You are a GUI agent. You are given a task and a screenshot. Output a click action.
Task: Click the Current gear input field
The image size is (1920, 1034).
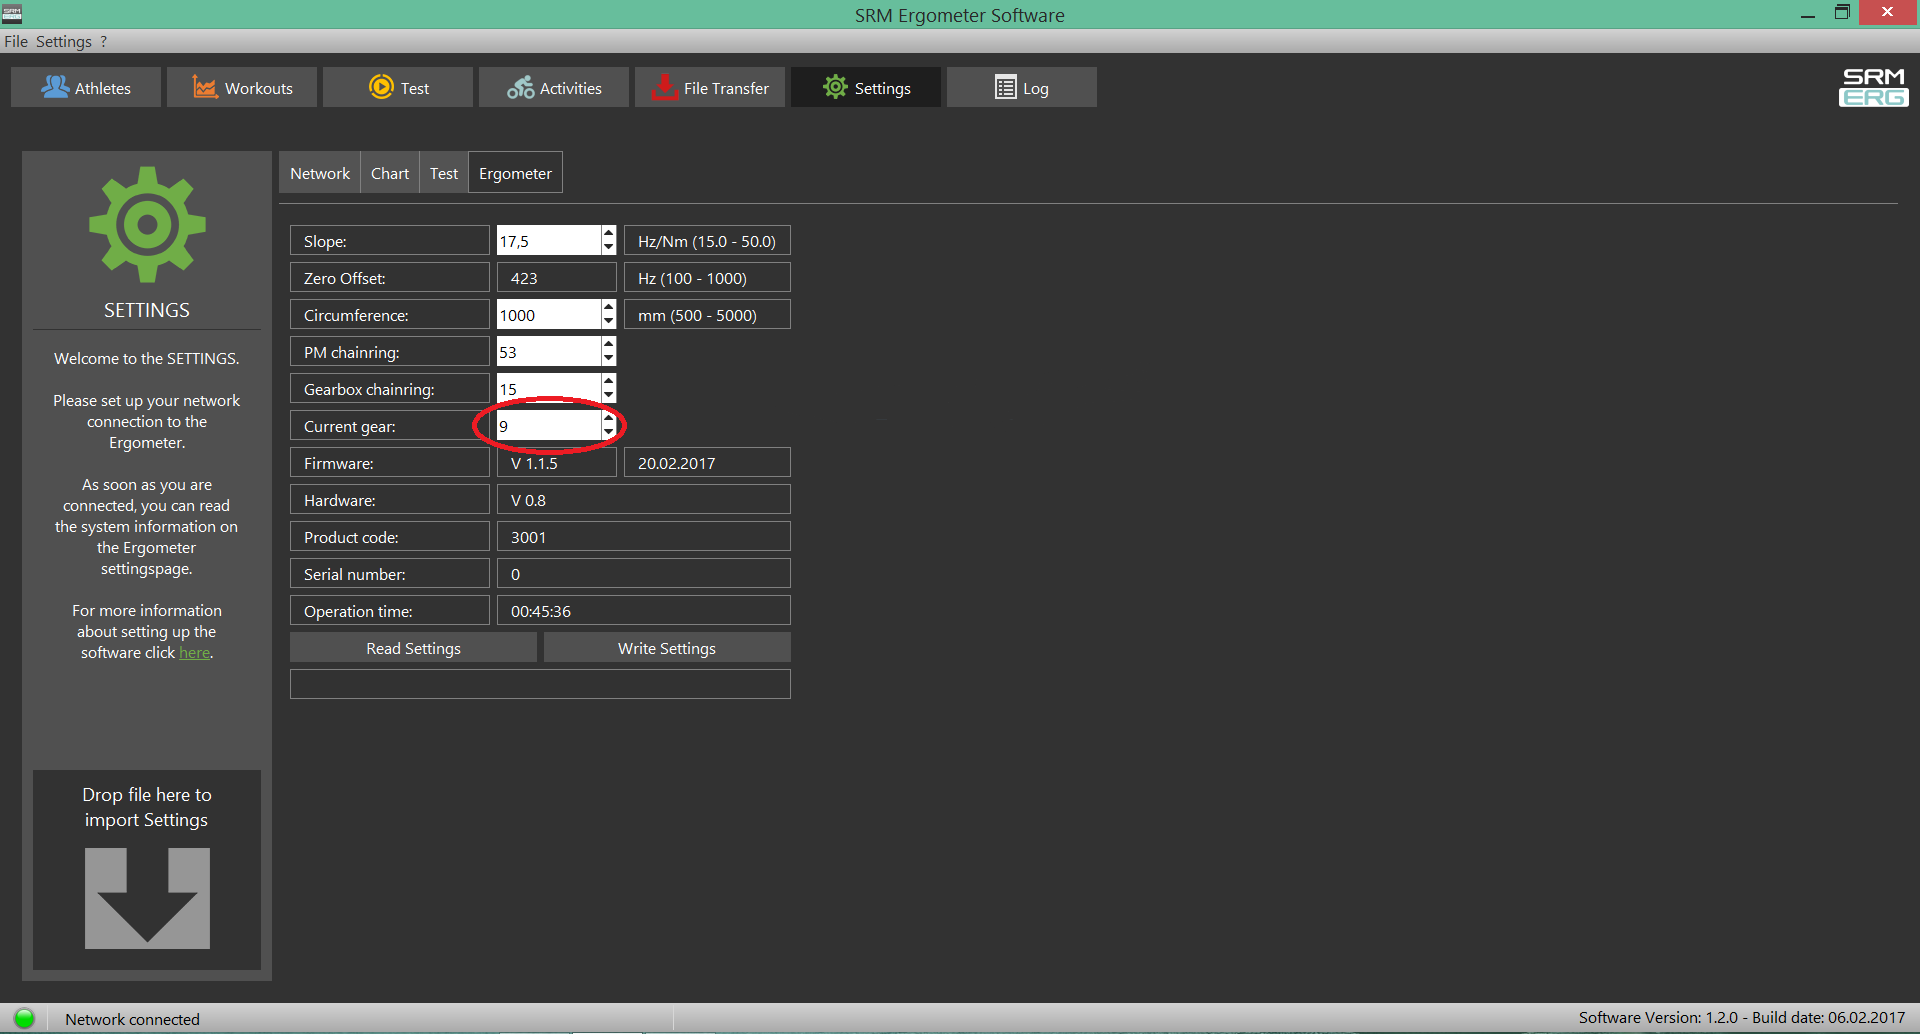click(x=548, y=426)
